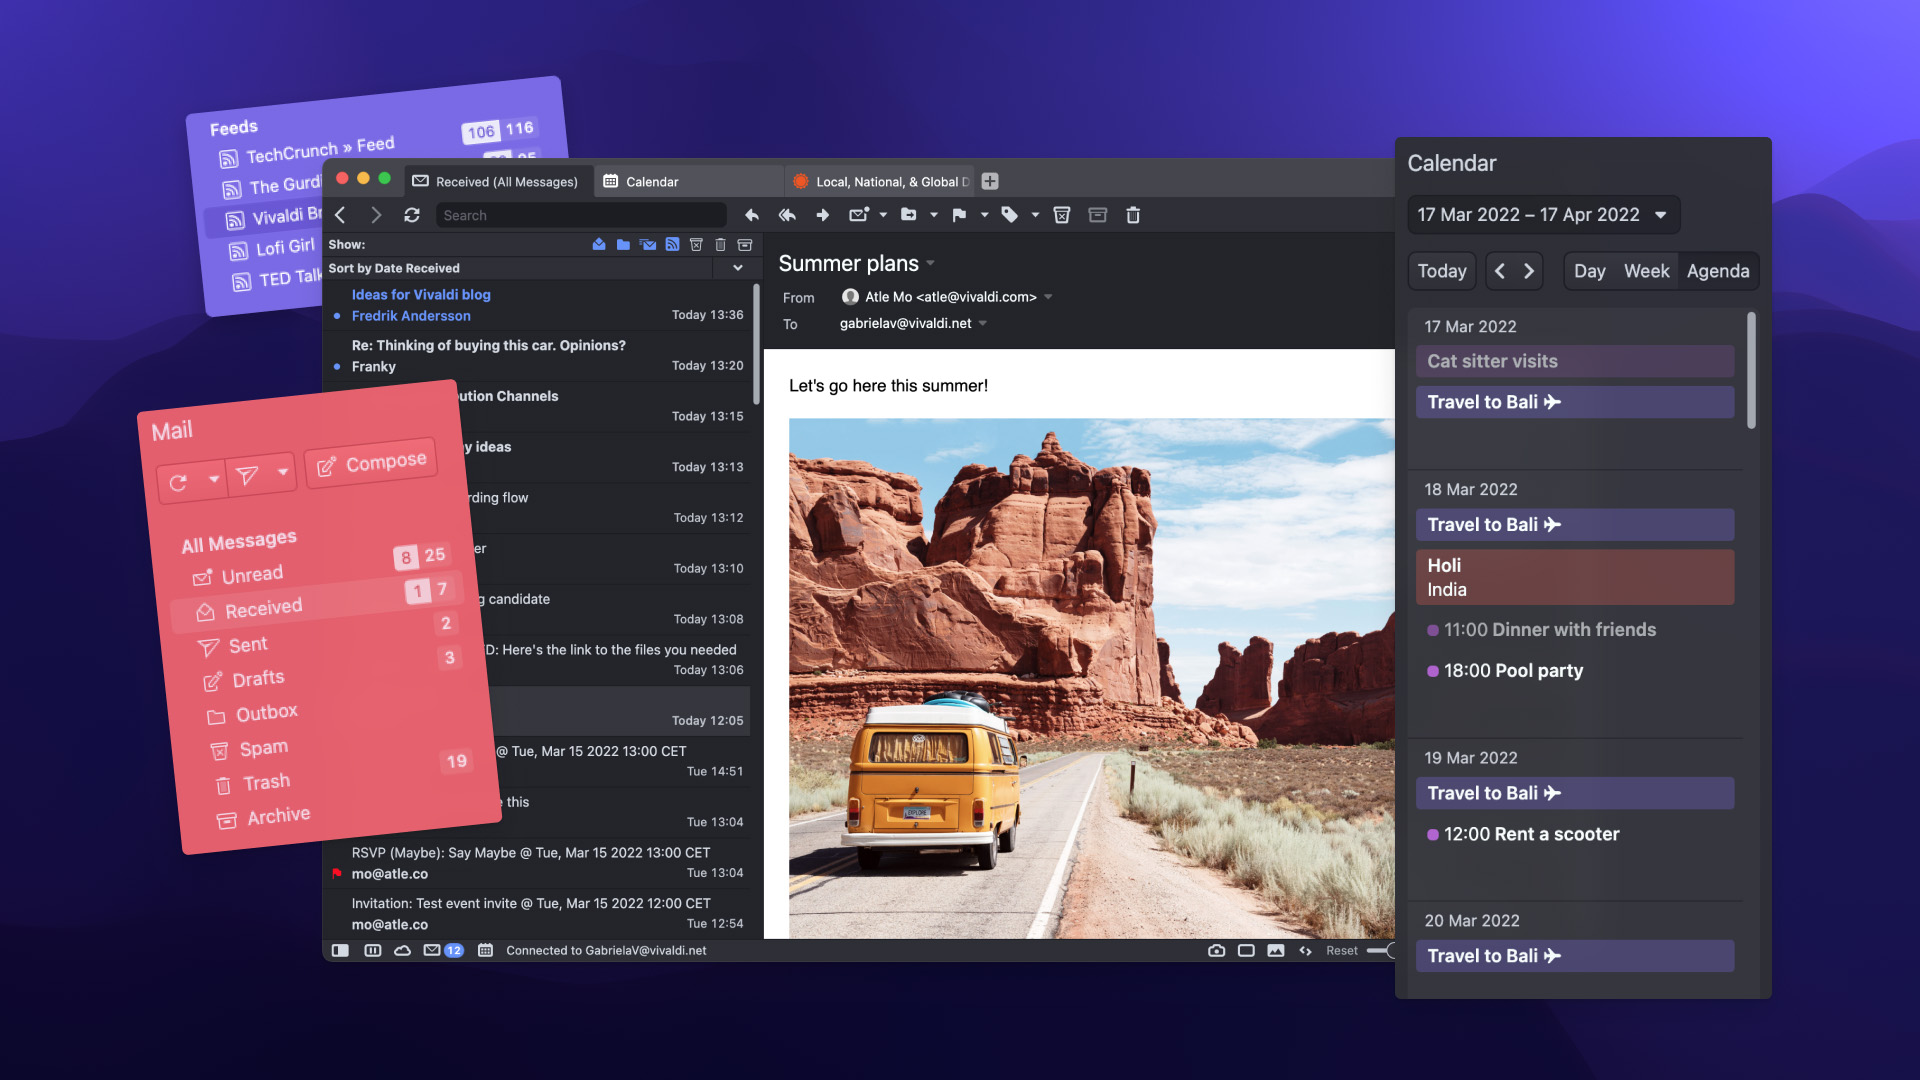
Task: Select the Agenda view in Calendar
Action: pos(1718,270)
